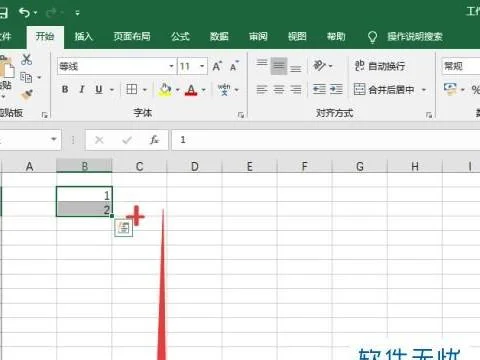Screen dimensions: 480x360
Task: Open font settings dialog launcher
Action: [241, 115]
